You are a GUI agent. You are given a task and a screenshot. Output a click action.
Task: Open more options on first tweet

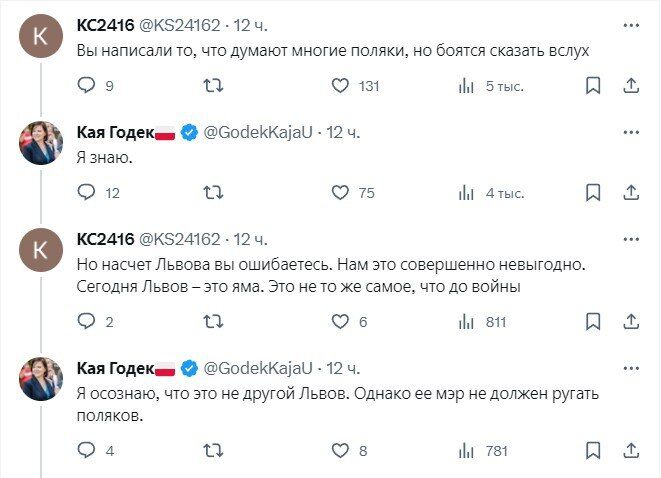coord(632,24)
